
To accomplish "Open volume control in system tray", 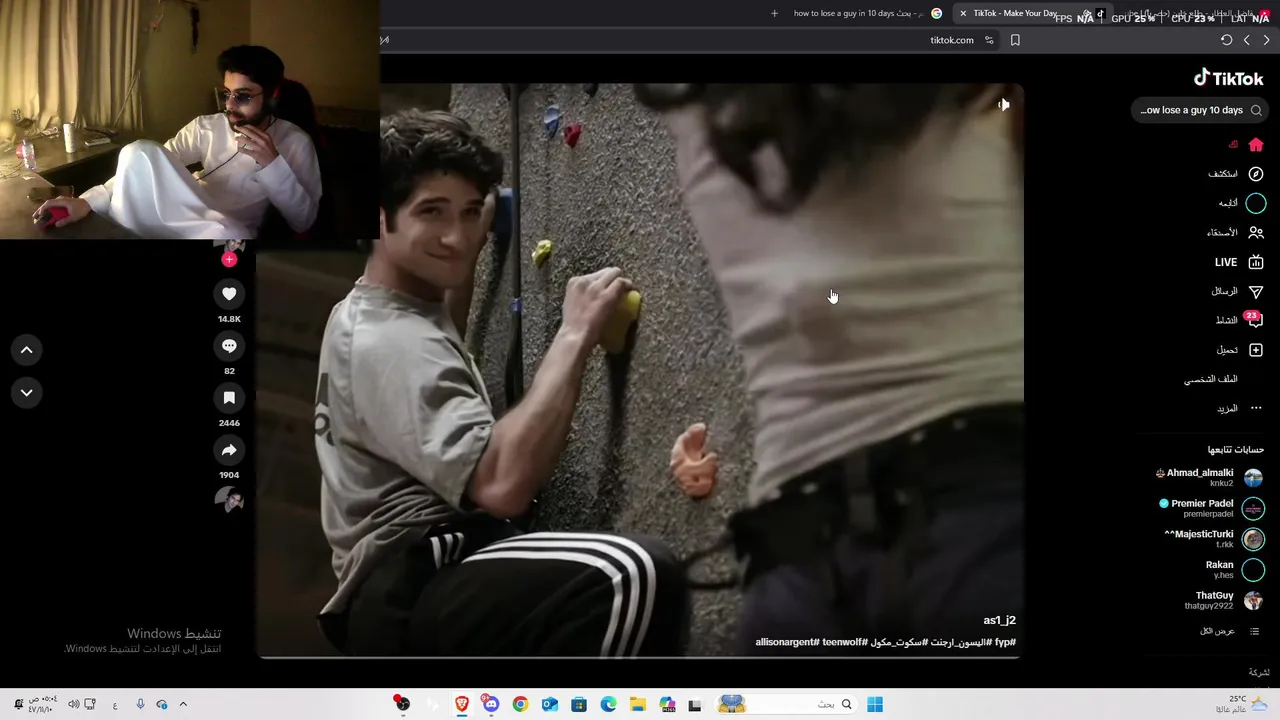I will pos(74,704).
